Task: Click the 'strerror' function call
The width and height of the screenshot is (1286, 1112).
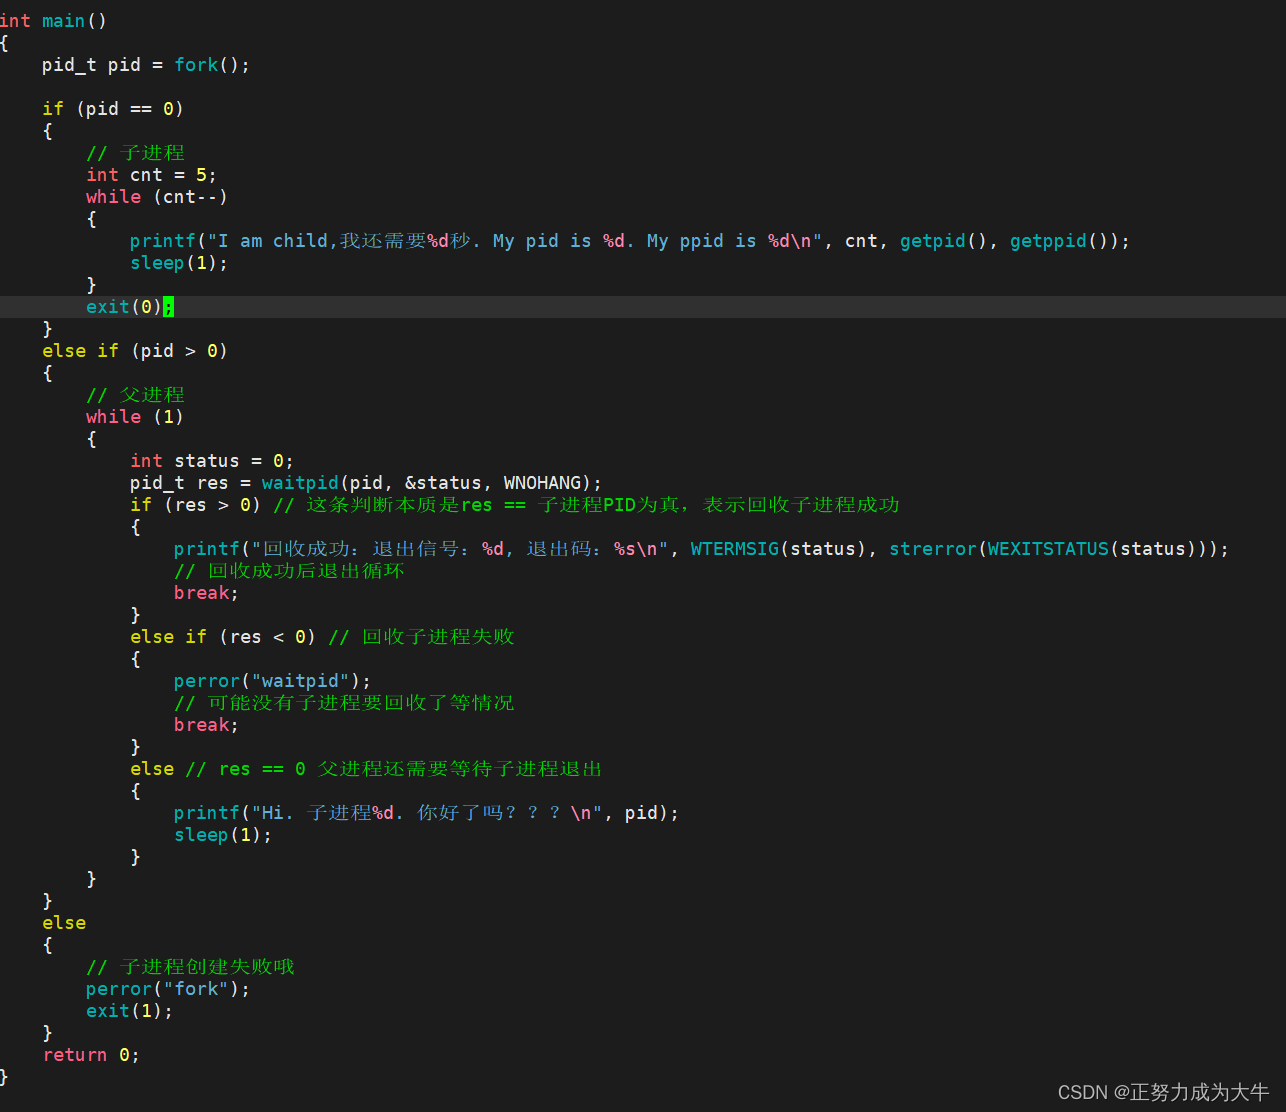Action: tap(933, 549)
